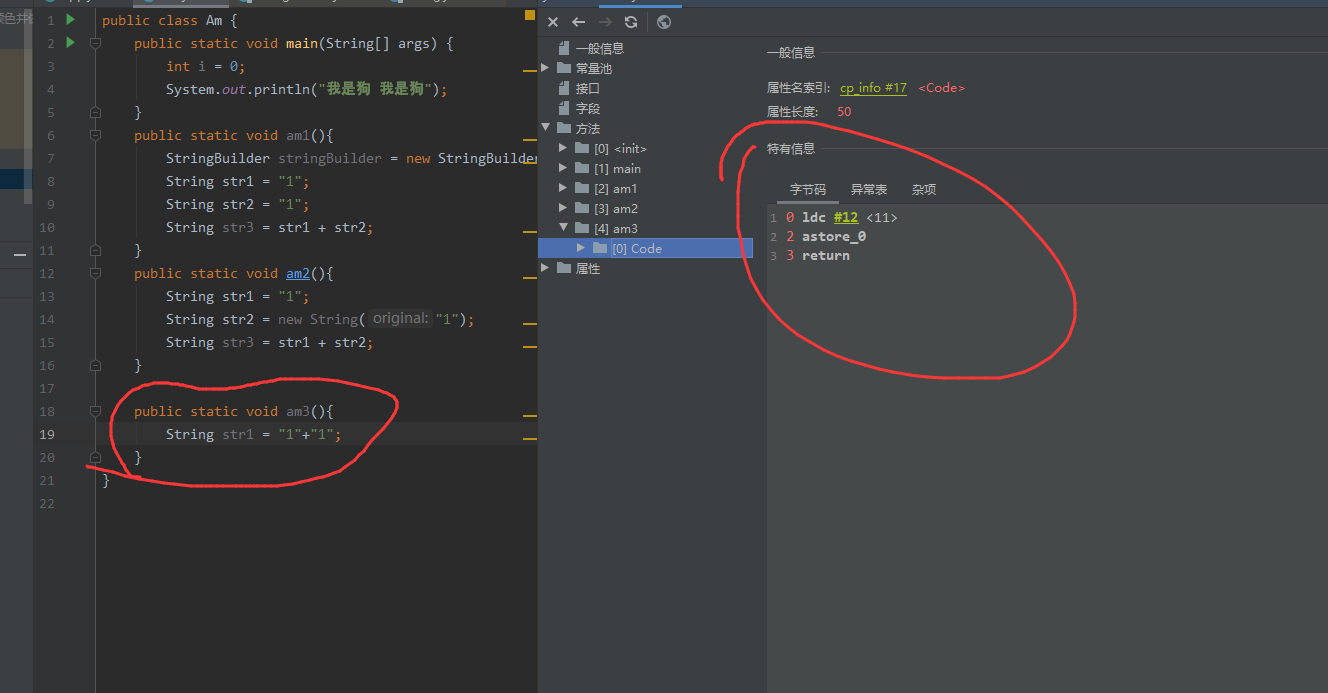Run main method using the gutter arrow at line 2
The image size is (1328, 693).
pyautogui.click(x=70, y=43)
